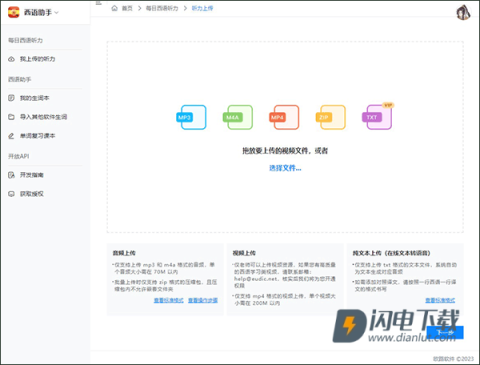Click the 开放API sidebar section header
The width and height of the screenshot is (480, 365).
19,156
